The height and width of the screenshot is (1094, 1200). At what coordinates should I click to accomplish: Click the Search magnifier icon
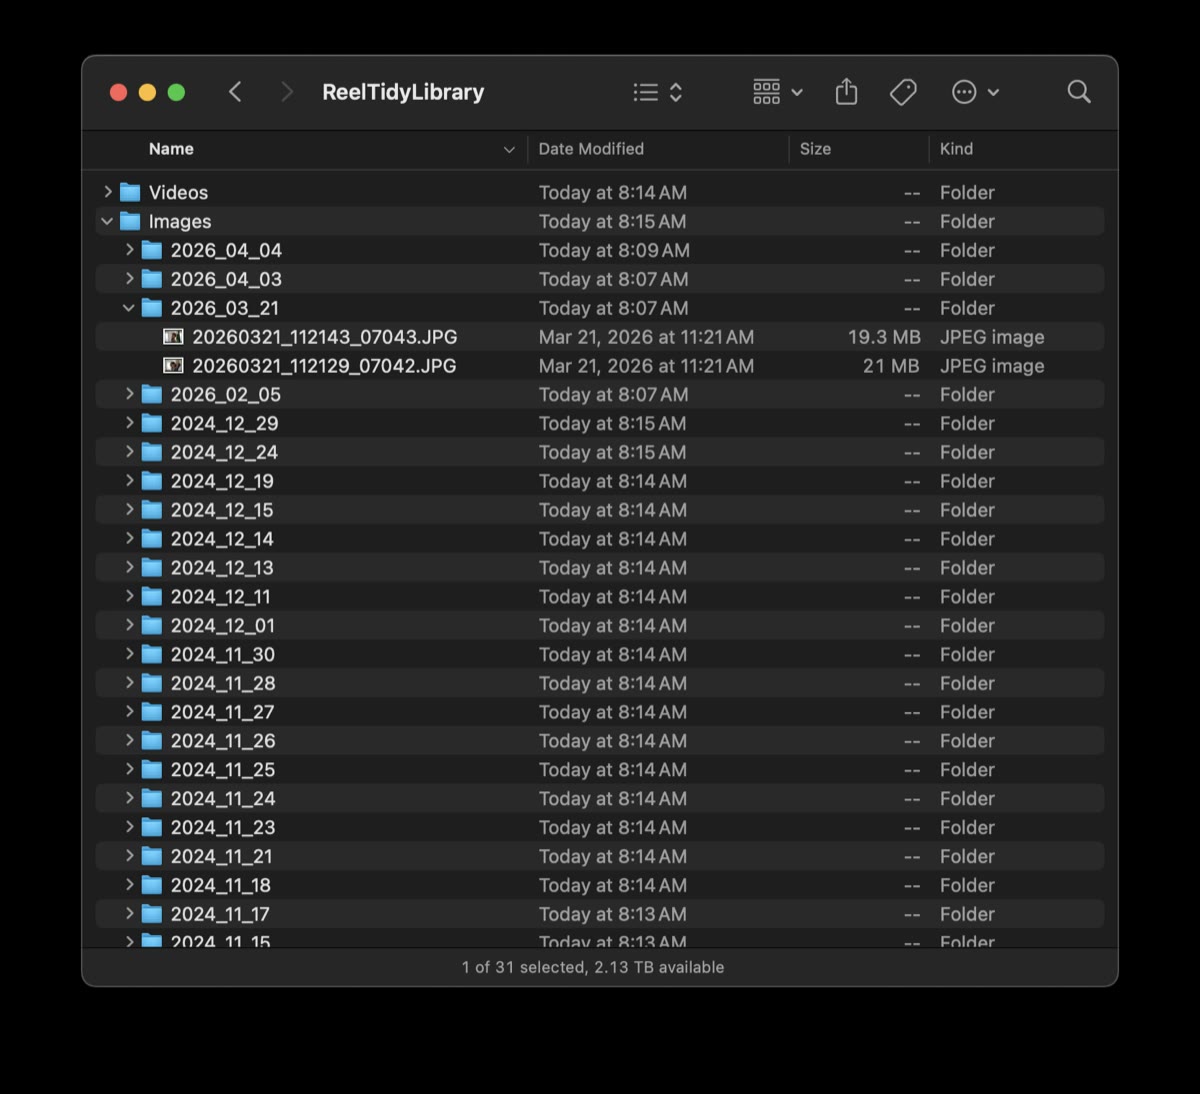coord(1079,92)
